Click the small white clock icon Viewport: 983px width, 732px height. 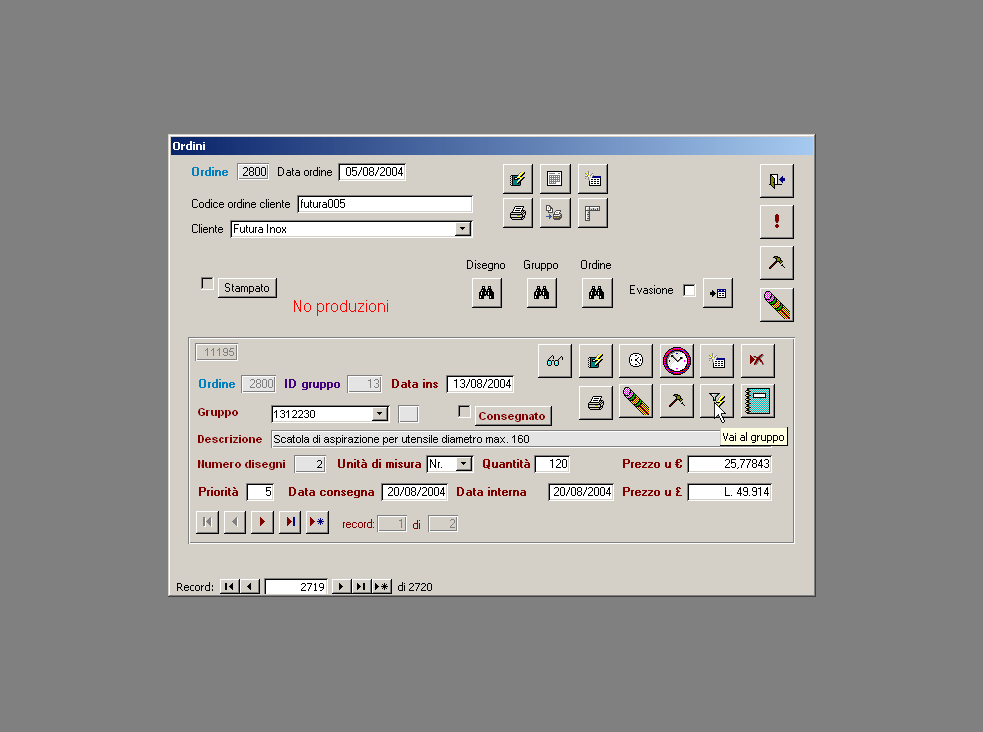(636, 360)
